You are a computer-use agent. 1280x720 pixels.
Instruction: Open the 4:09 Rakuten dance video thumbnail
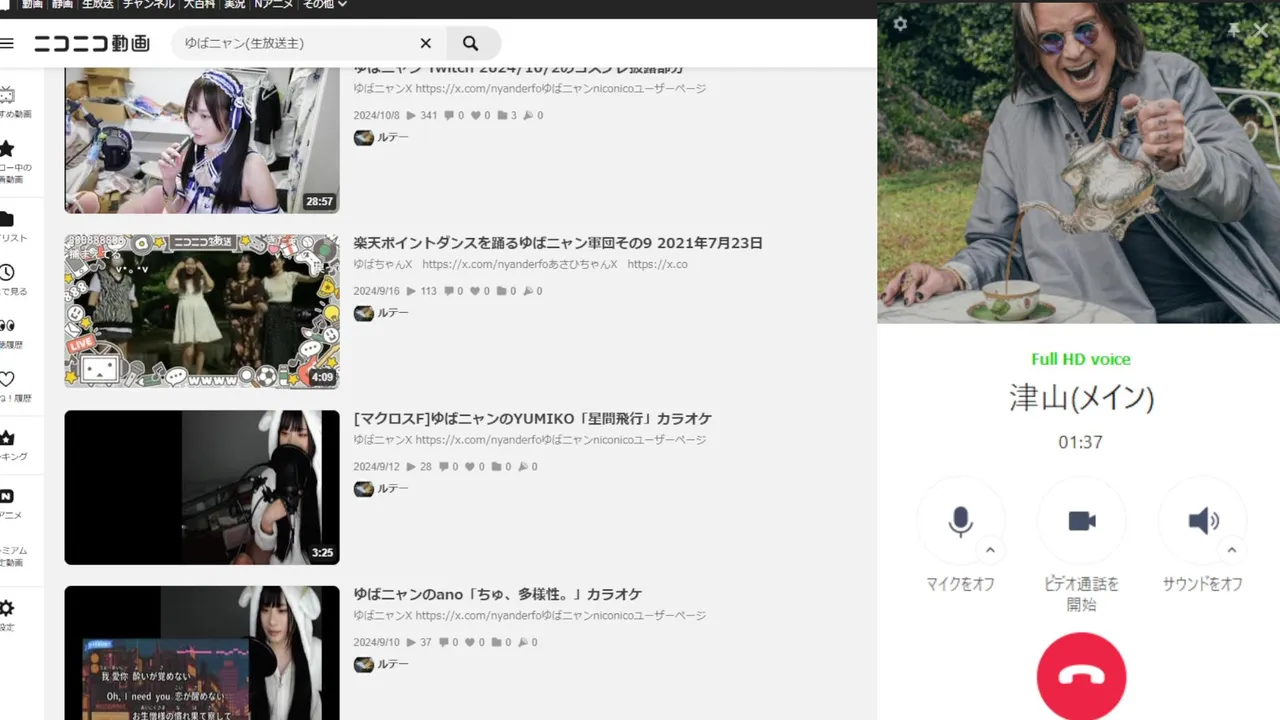[202, 311]
